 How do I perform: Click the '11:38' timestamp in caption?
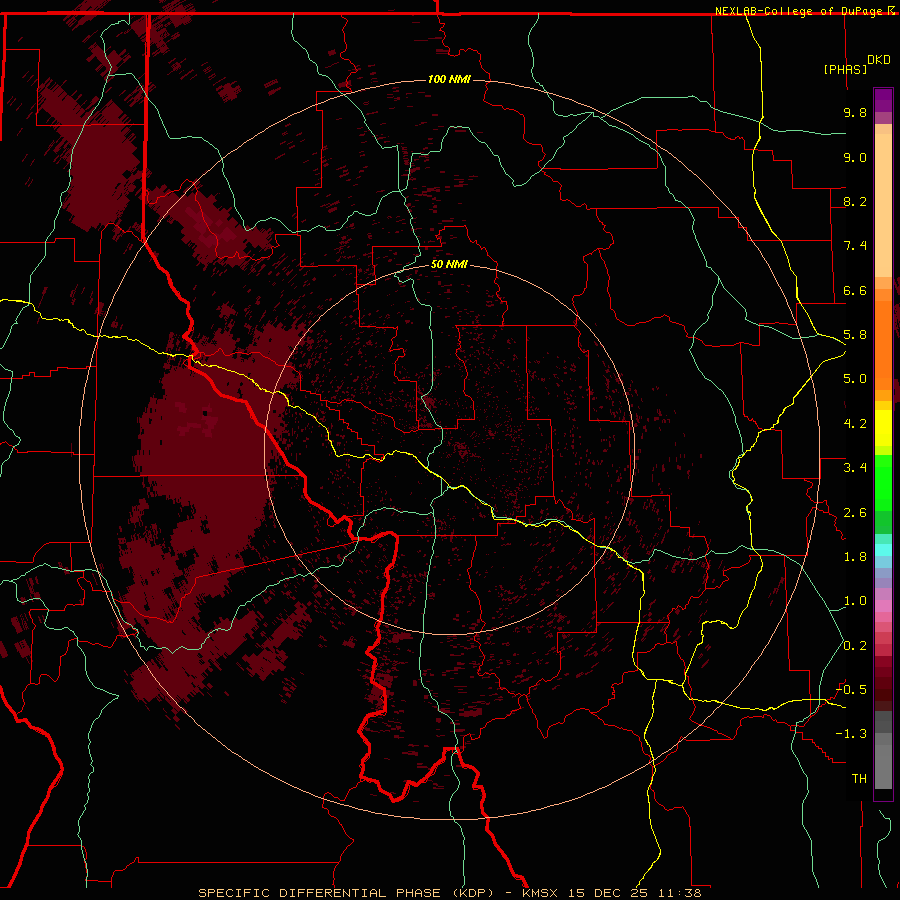679,893
